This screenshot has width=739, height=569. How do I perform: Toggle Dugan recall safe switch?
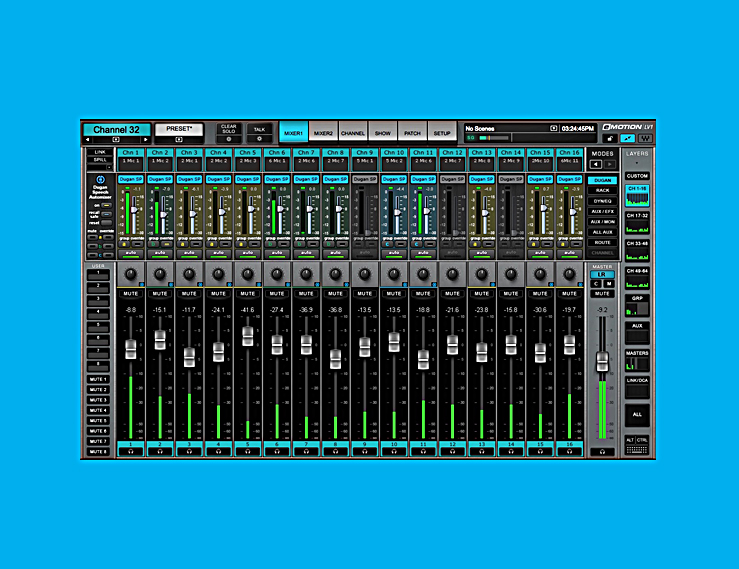[107, 214]
